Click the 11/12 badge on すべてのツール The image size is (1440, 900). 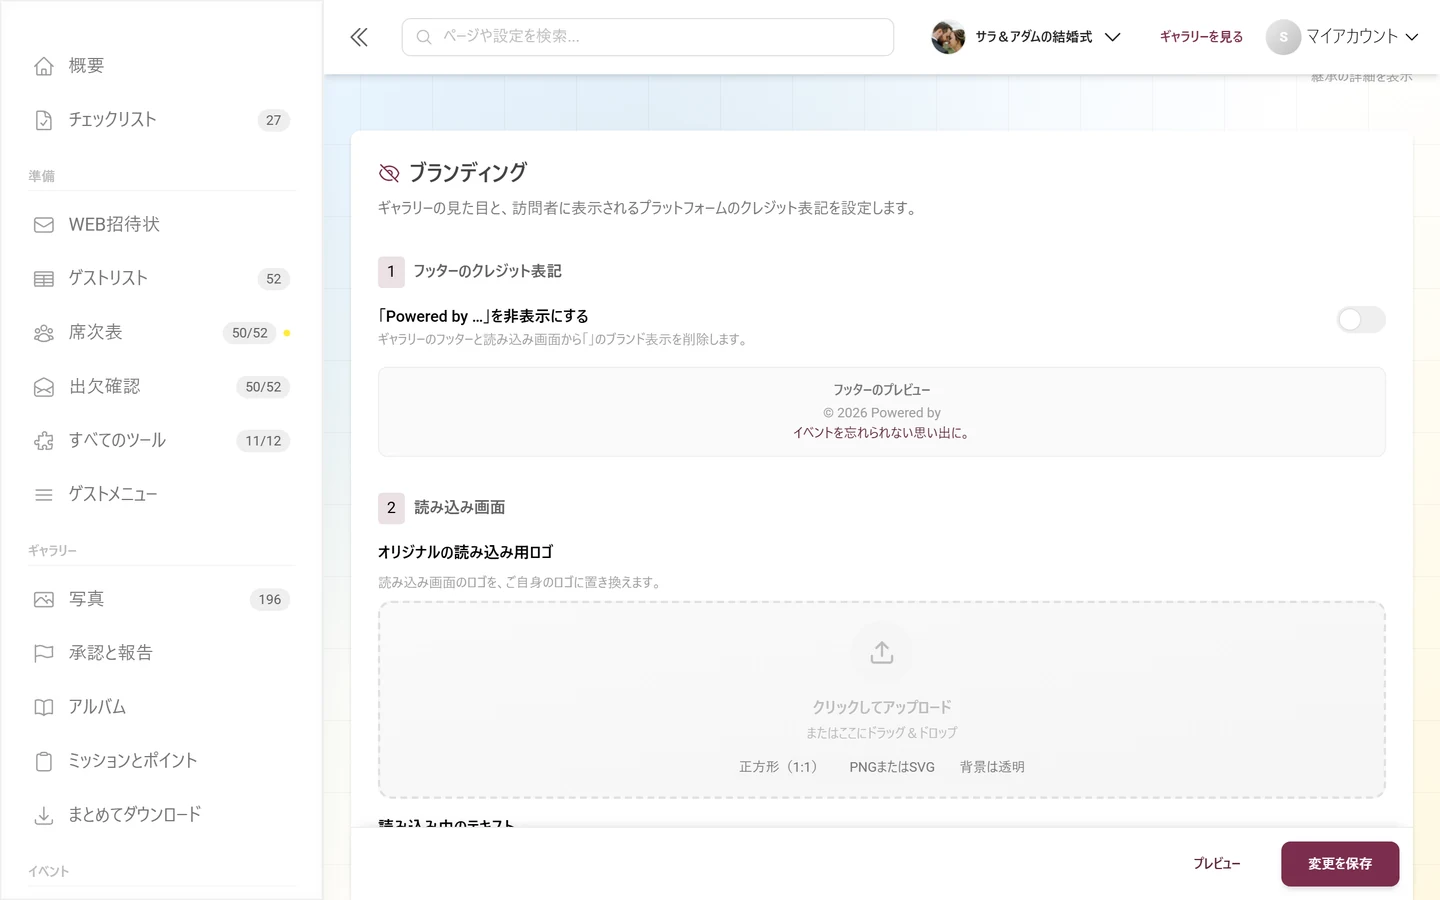263,441
